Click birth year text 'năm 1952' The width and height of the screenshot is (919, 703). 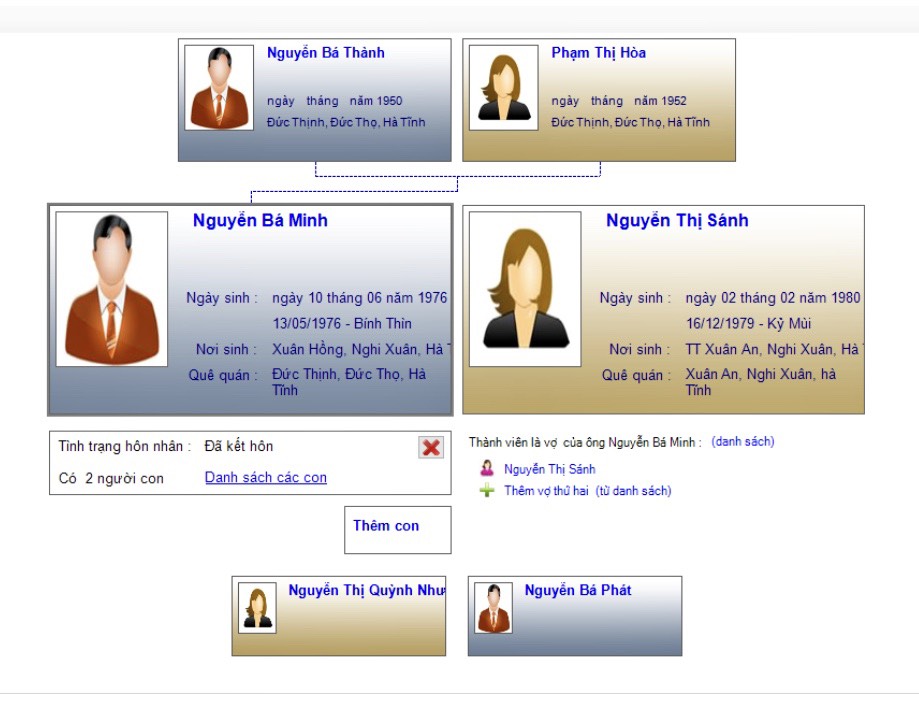tap(660, 101)
